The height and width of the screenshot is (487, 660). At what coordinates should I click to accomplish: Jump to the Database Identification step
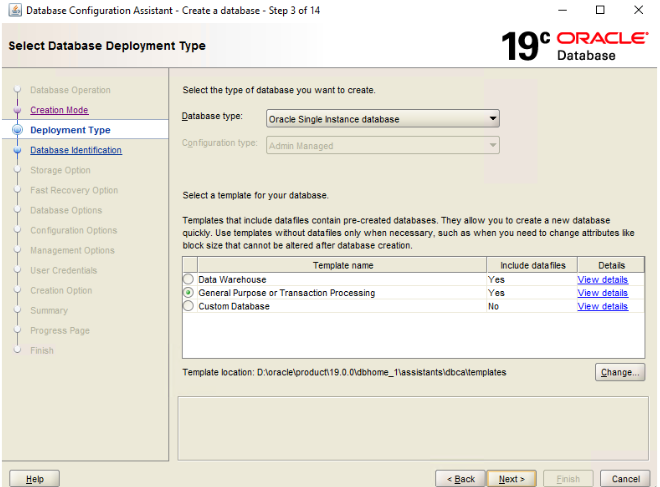[76, 150]
